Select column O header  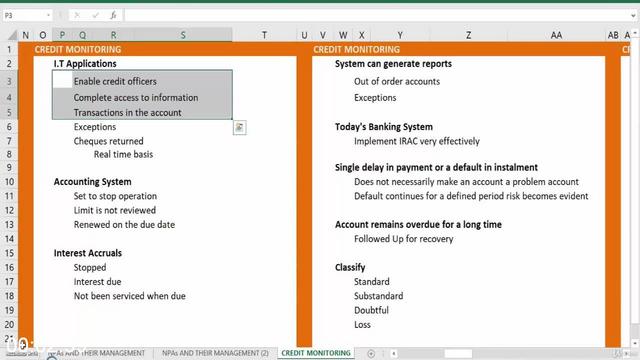pyautogui.click(x=43, y=35)
